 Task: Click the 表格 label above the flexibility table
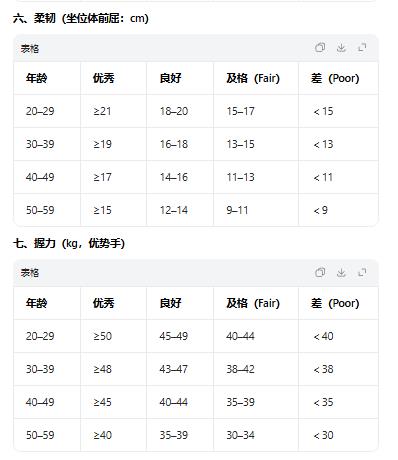click(x=30, y=49)
